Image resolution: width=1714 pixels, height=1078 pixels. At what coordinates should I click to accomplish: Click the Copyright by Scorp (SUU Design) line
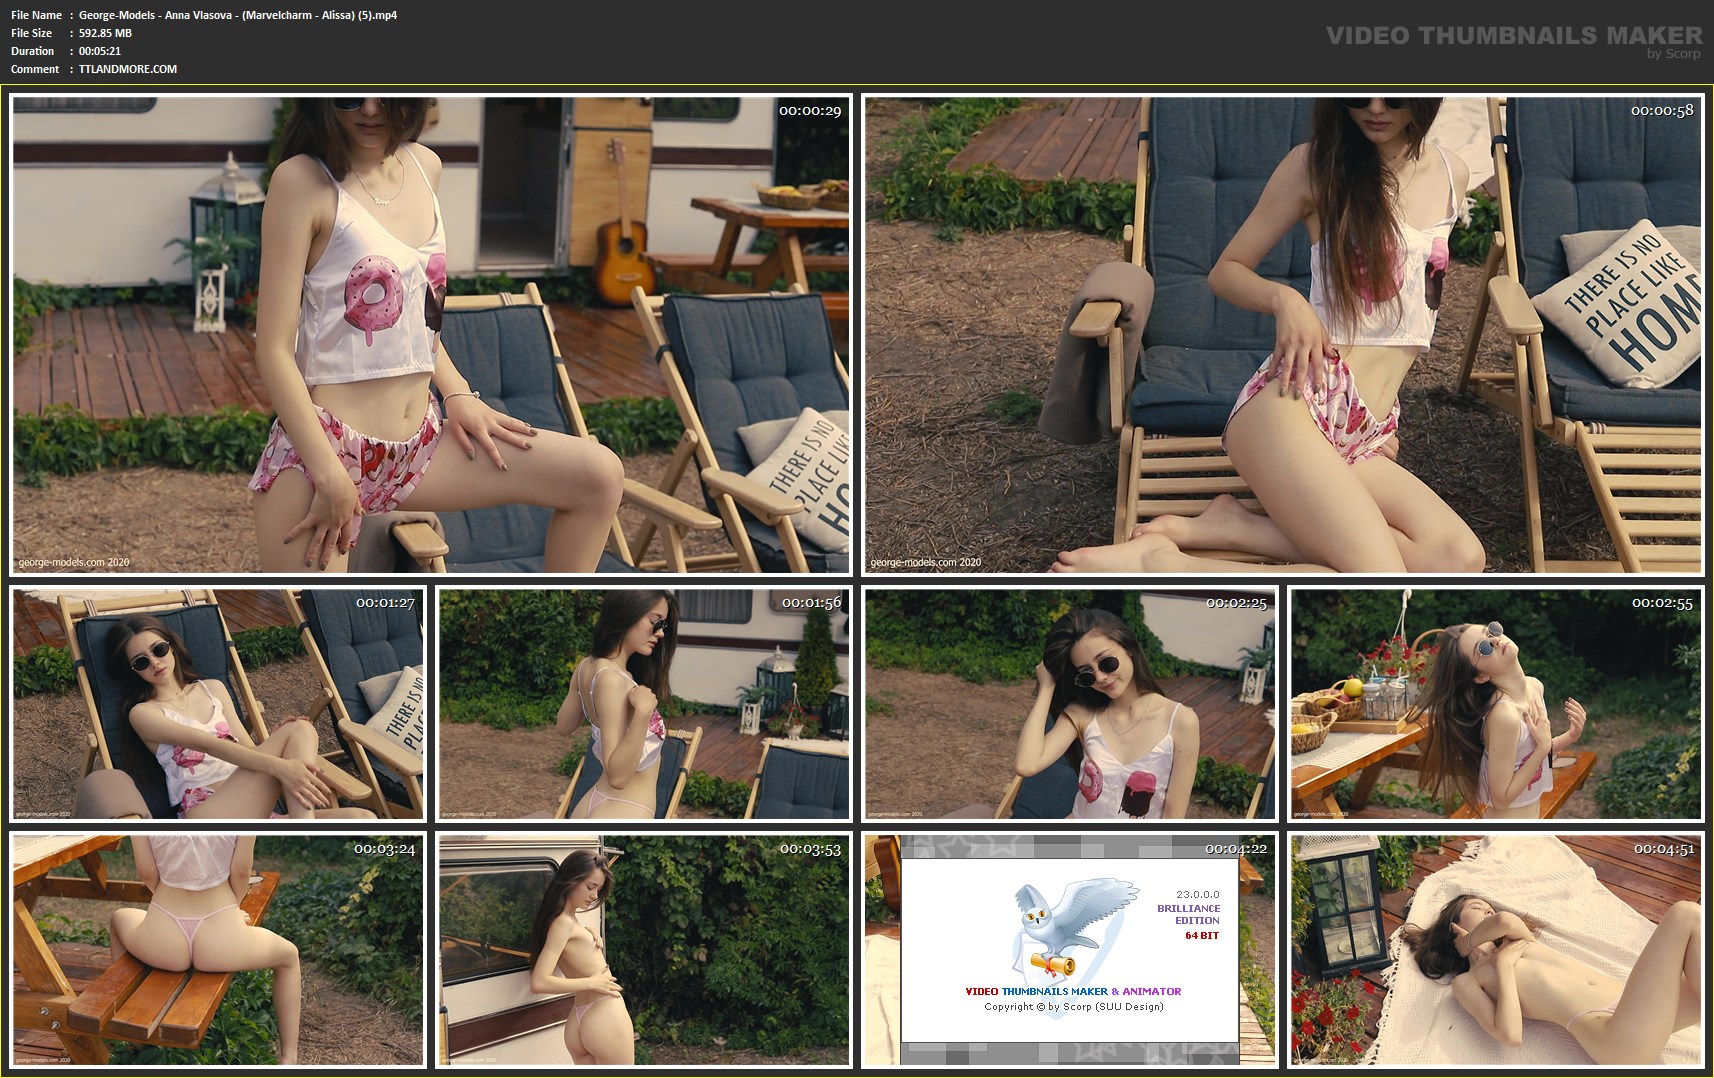coord(1073,1007)
